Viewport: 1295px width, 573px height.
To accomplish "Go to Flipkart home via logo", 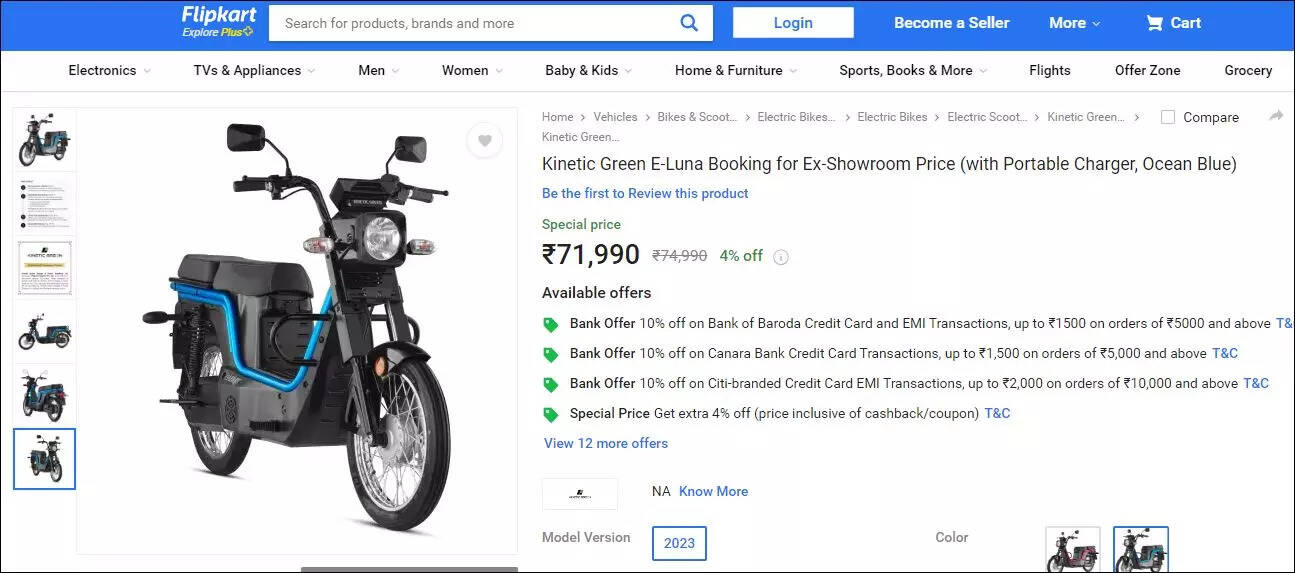I will pos(218,22).
